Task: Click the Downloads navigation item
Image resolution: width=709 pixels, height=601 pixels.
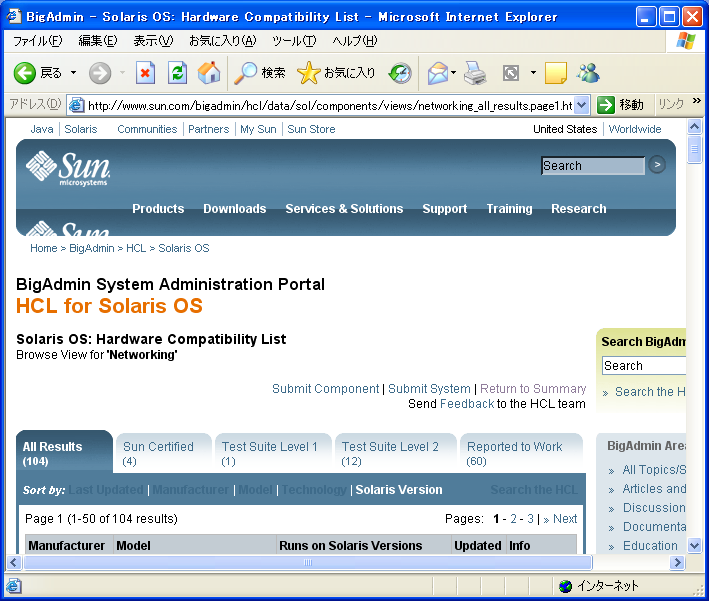Action: coord(235,208)
